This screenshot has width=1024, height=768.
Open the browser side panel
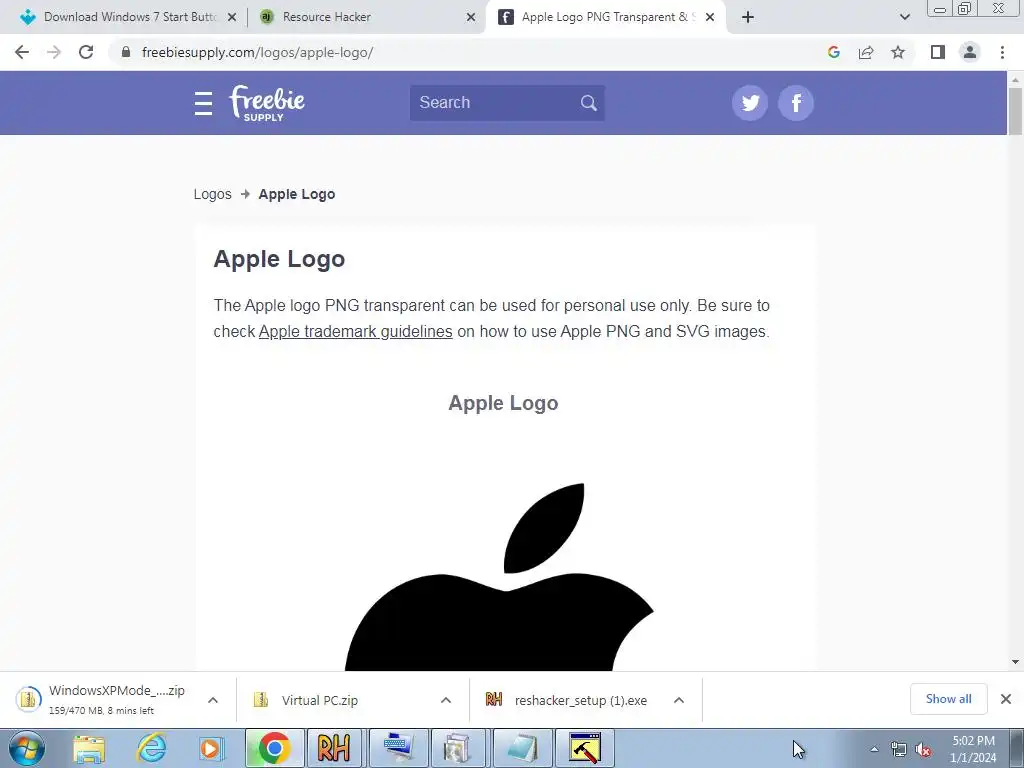pos(938,52)
